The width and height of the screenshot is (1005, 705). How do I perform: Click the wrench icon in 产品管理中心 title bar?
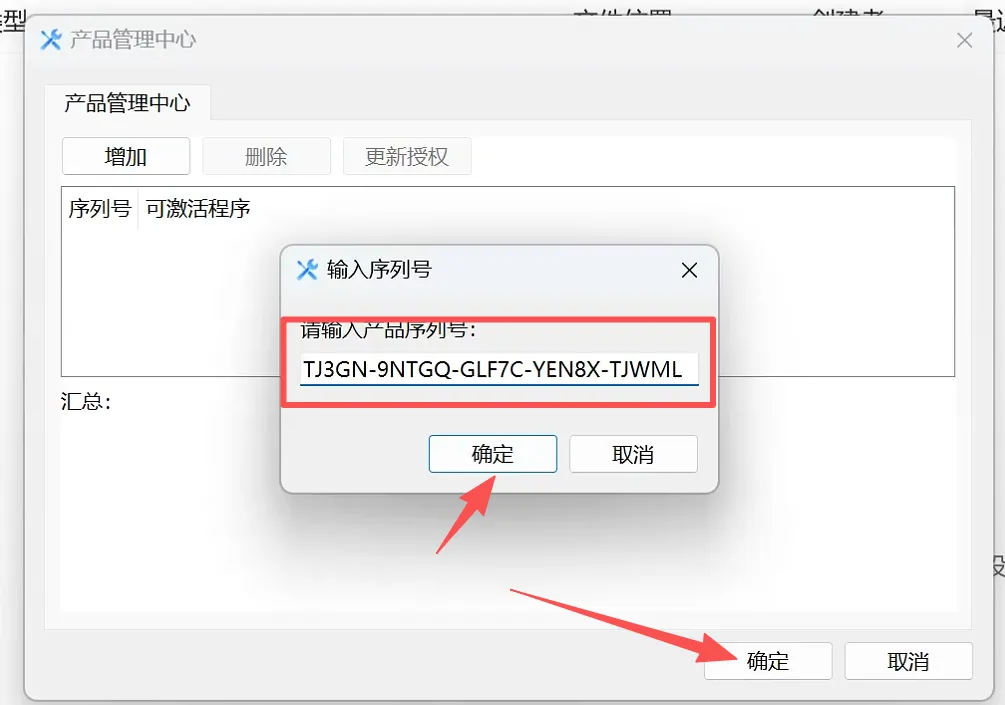[x=51, y=40]
